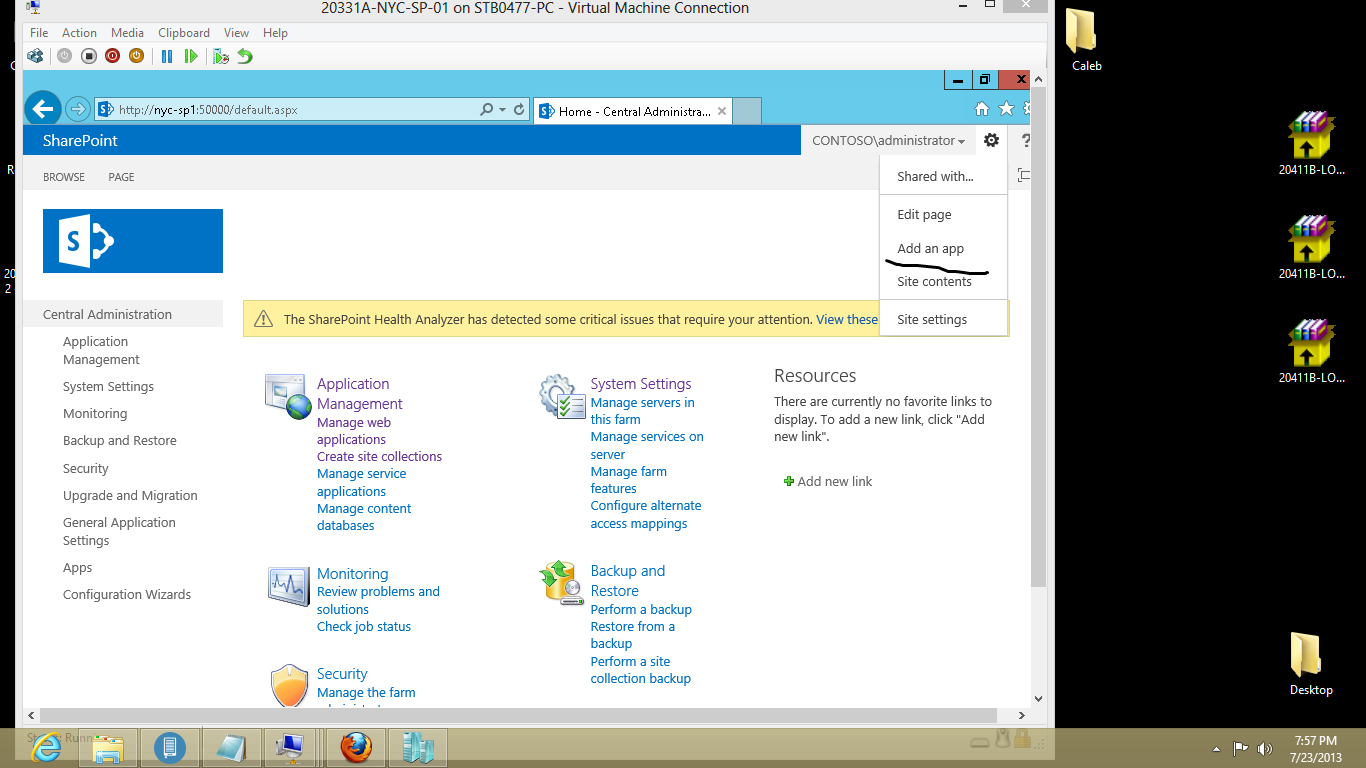Click the green plus icon beside Add new link
The height and width of the screenshot is (768, 1366).
click(789, 481)
